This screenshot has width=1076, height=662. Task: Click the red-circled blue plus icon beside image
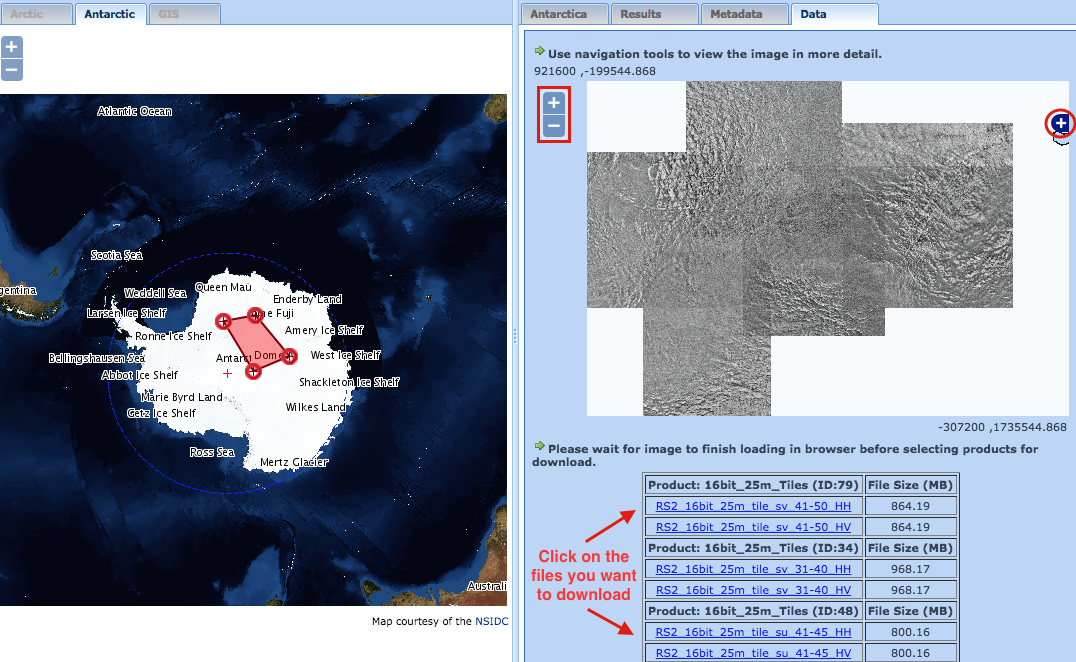(x=1059, y=122)
